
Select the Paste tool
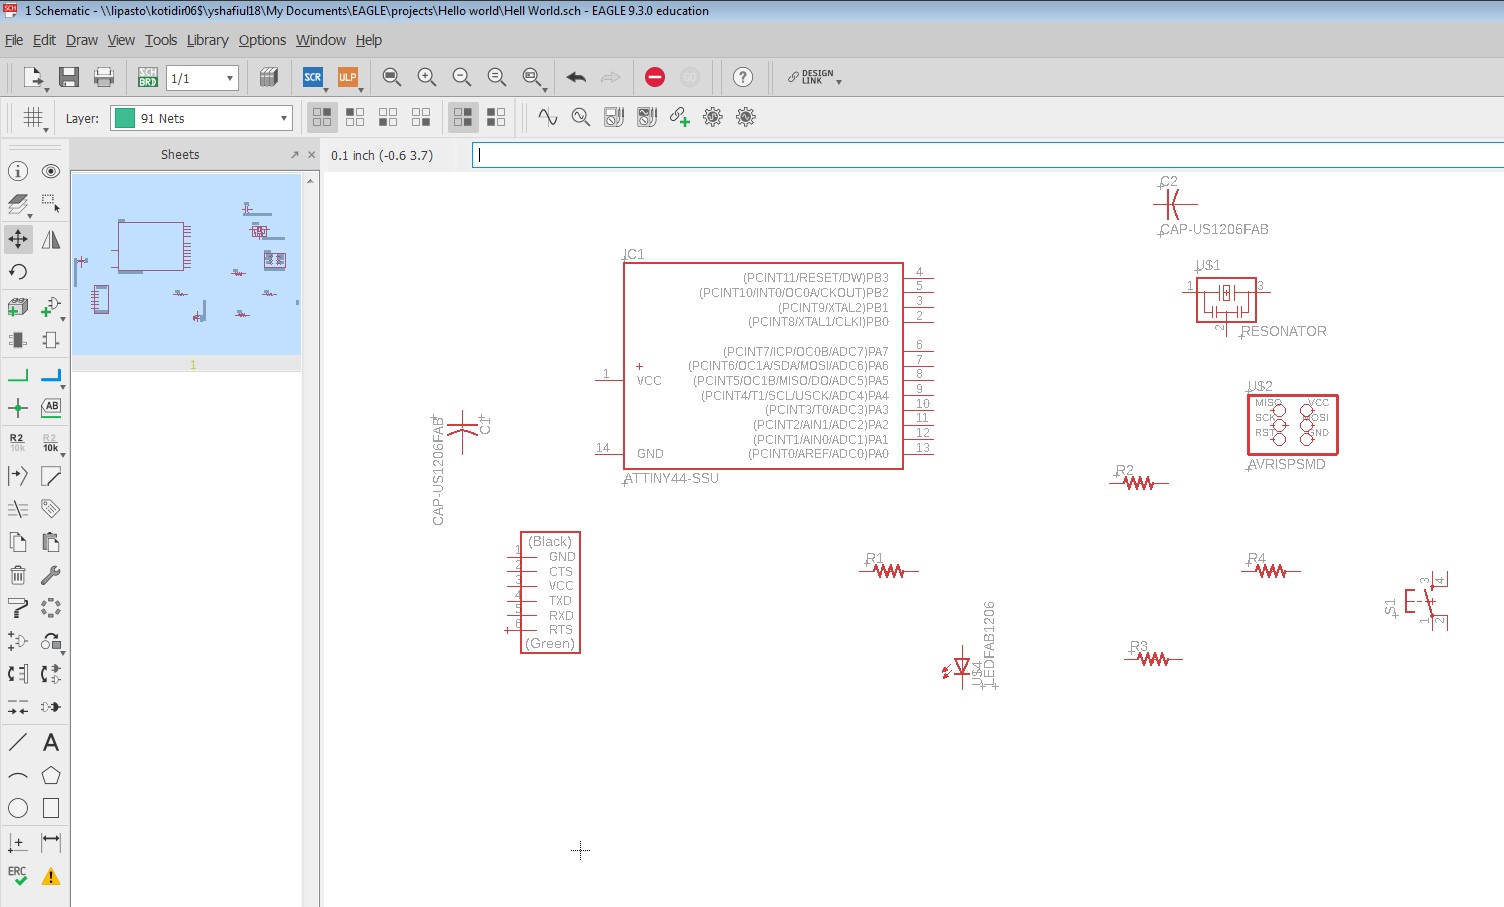pos(51,542)
